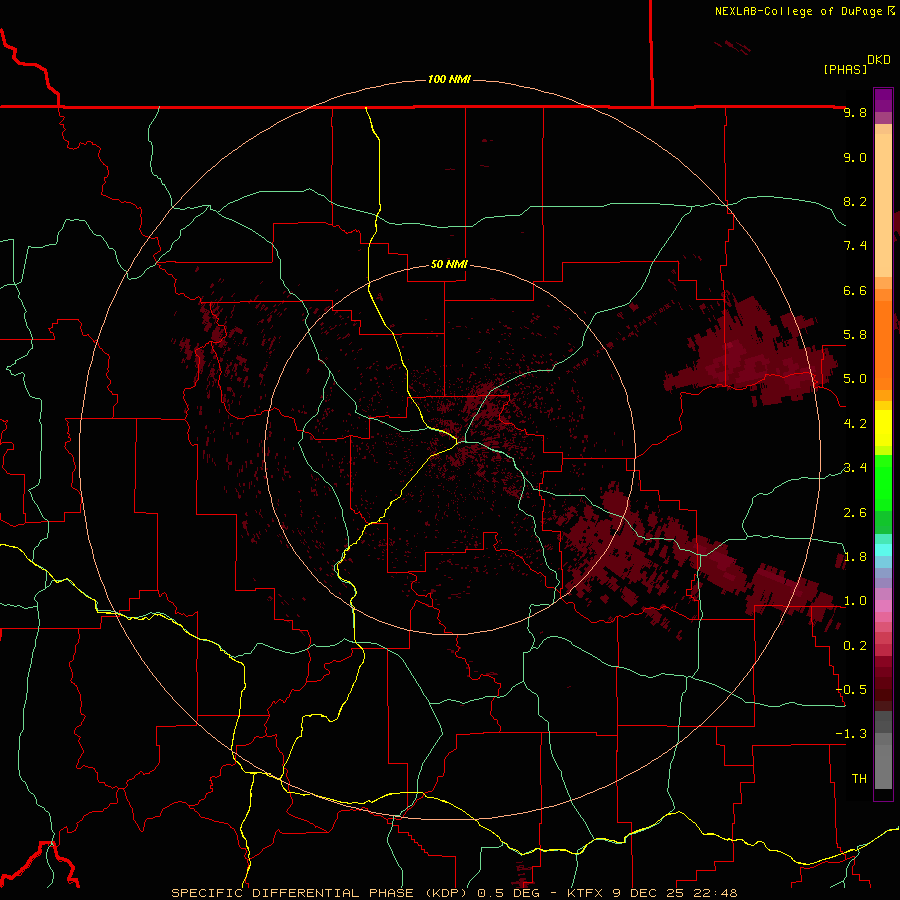Pick the yellow segment of color bar
The width and height of the screenshot is (900, 900).
click(883, 428)
